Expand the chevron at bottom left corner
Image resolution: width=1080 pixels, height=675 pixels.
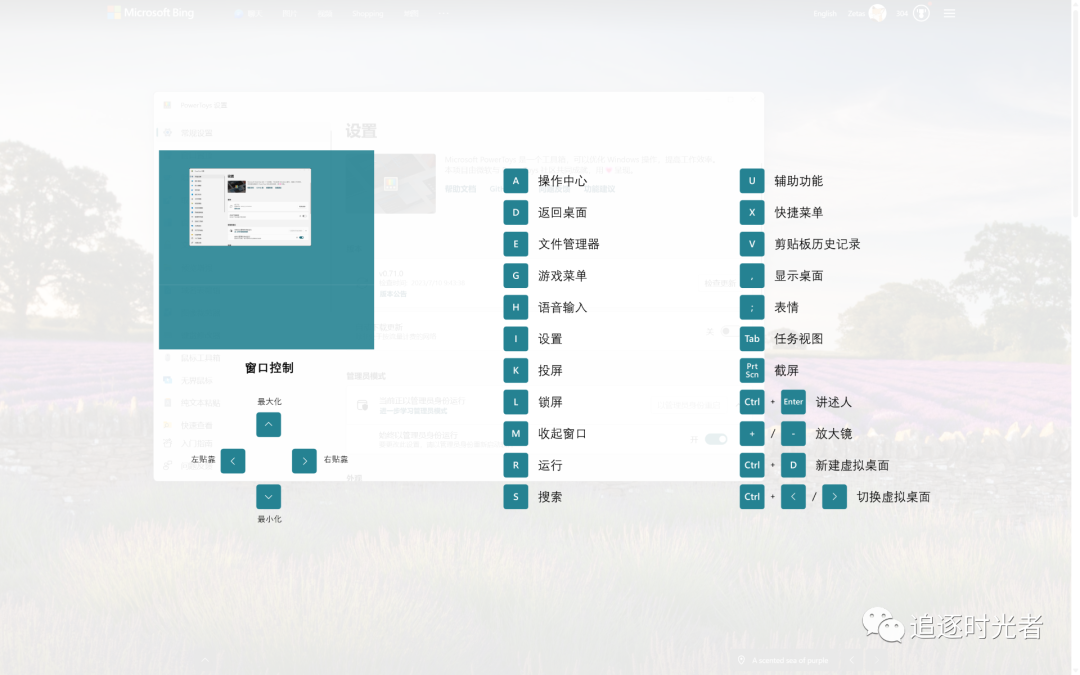pyautogui.click(x=204, y=660)
